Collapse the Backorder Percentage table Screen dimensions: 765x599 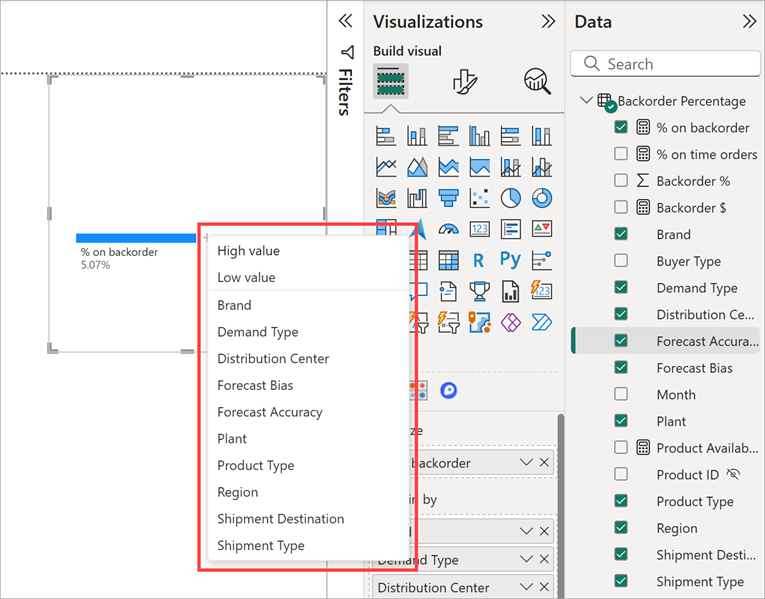[x=586, y=101]
